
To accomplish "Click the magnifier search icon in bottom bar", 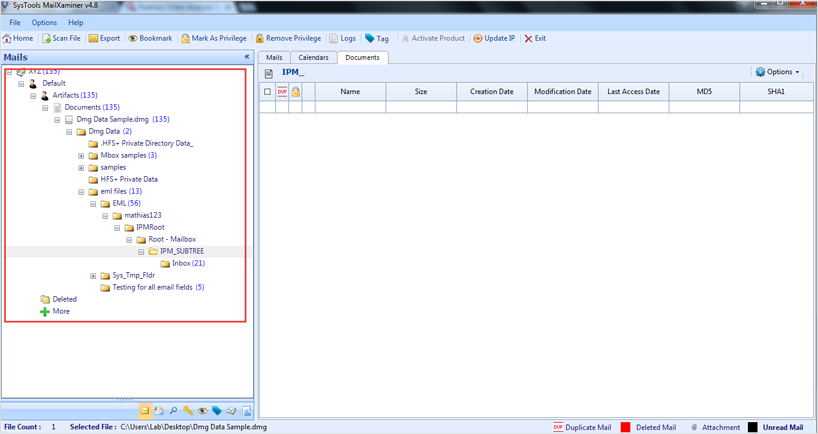I will [173, 411].
